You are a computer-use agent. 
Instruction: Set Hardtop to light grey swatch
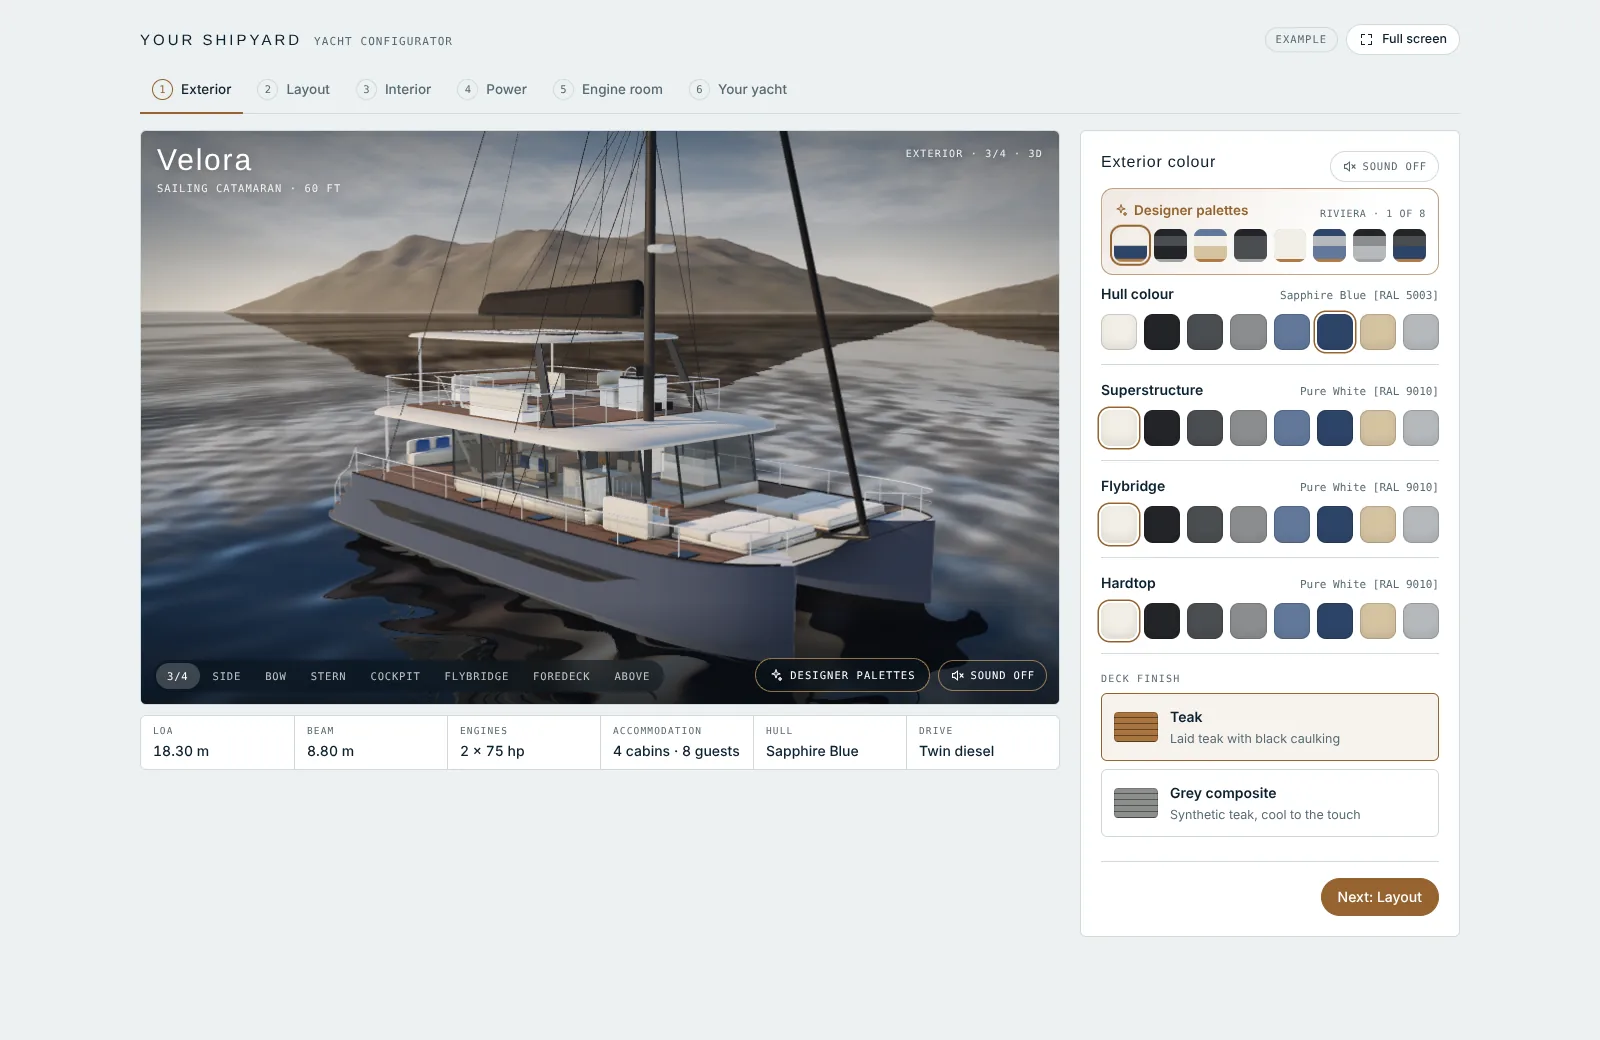tap(1421, 621)
